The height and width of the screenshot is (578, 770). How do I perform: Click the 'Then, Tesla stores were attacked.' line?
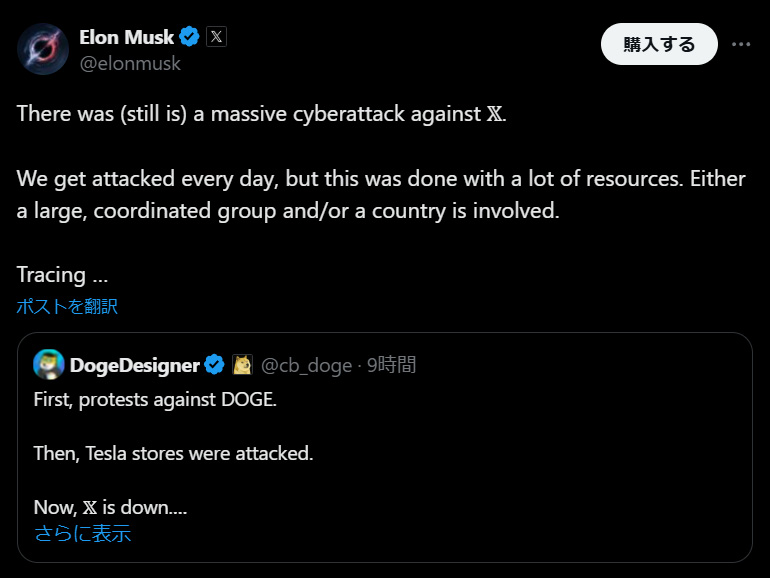173,453
